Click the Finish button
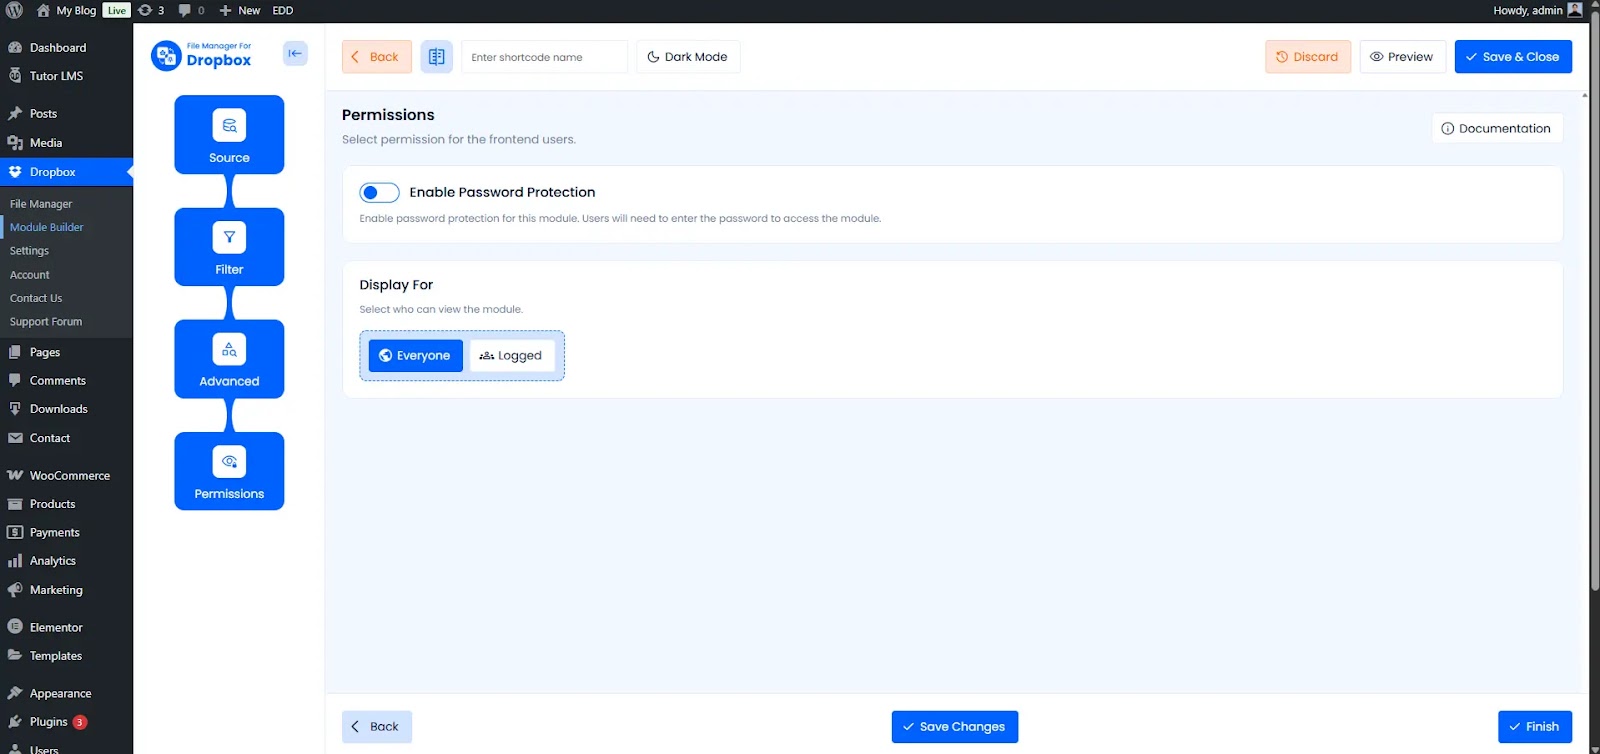Viewport: 1600px width, 754px height. (1535, 727)
